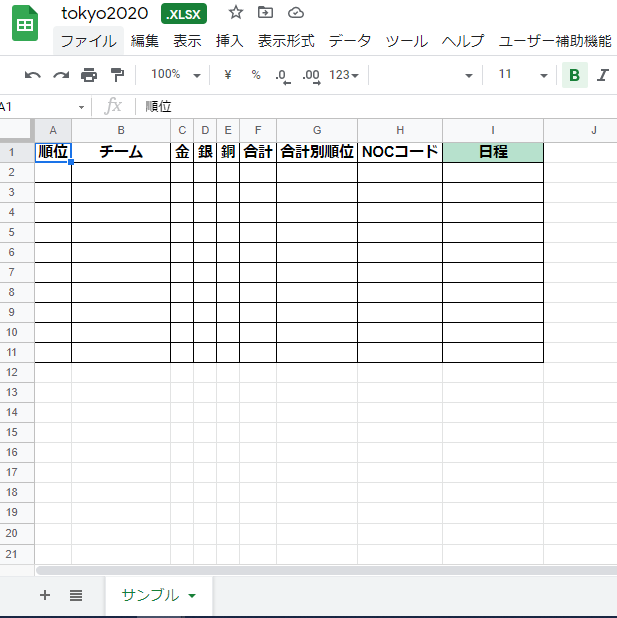617x618 pixels.
Task: Open the 表示形式 menu
Action: 286,41
